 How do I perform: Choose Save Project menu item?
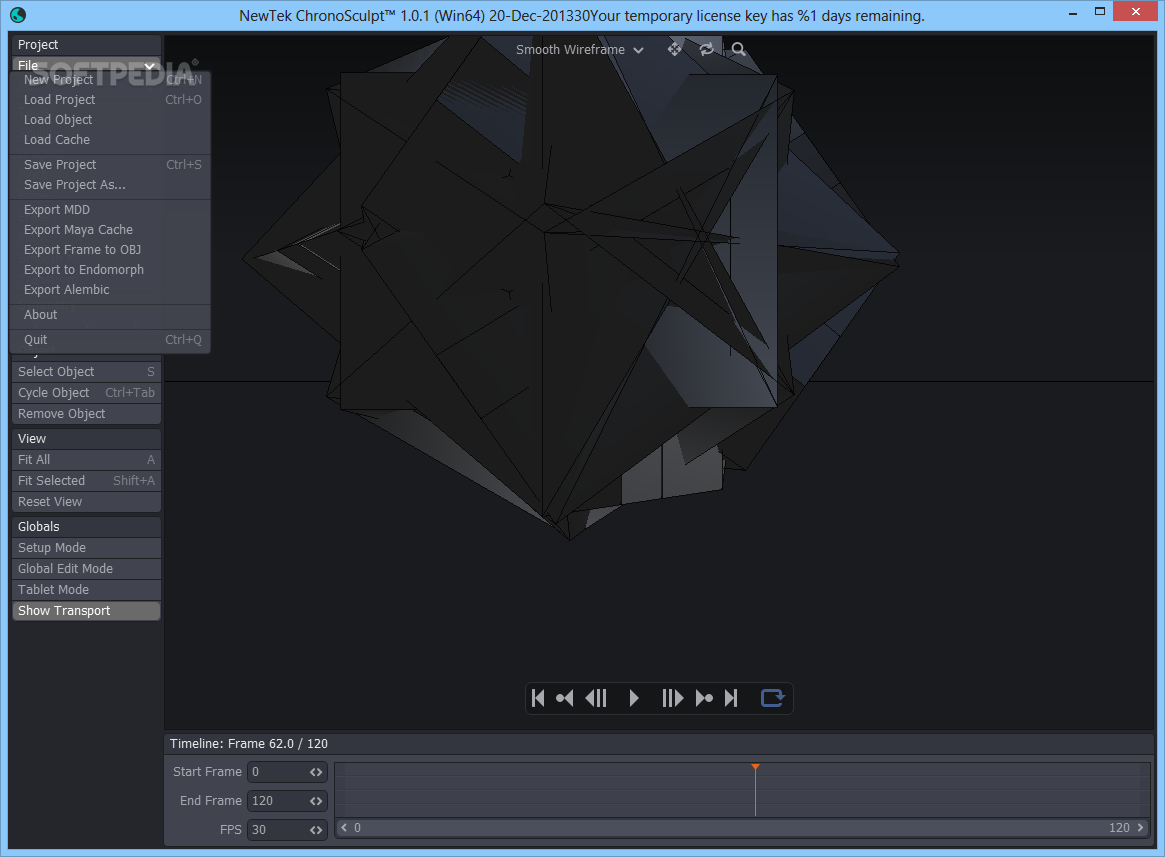pos(112,164)
